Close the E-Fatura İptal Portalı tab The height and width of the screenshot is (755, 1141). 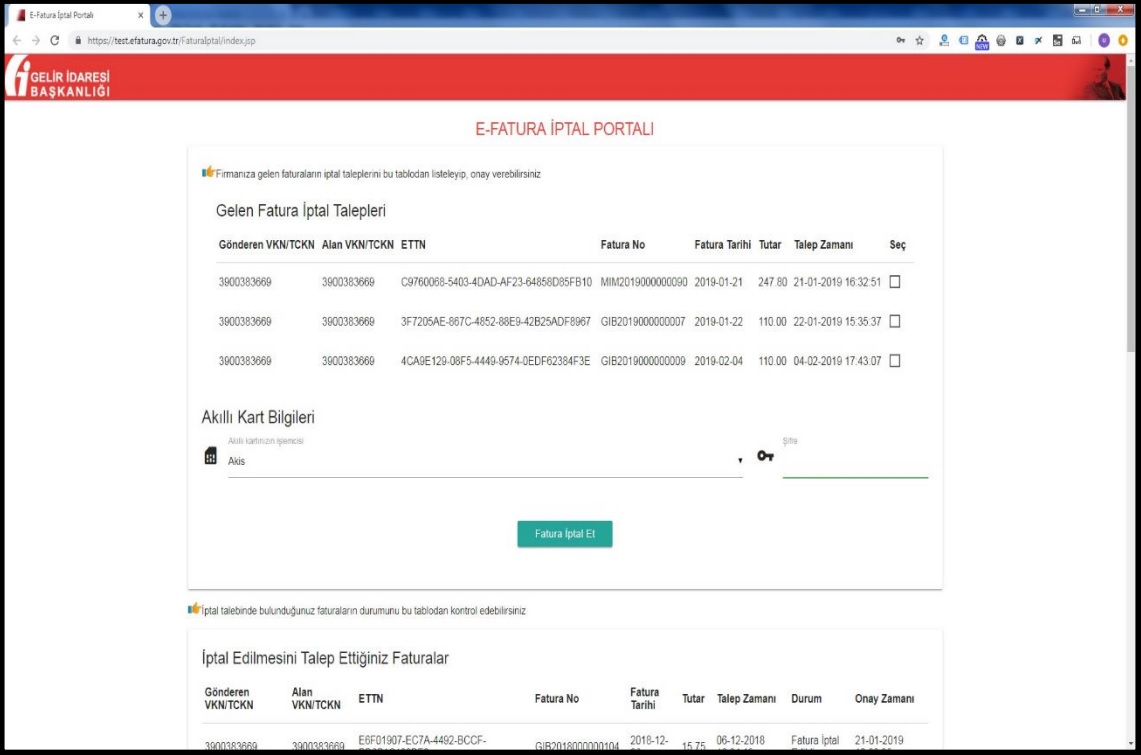(x=141, y=14)
